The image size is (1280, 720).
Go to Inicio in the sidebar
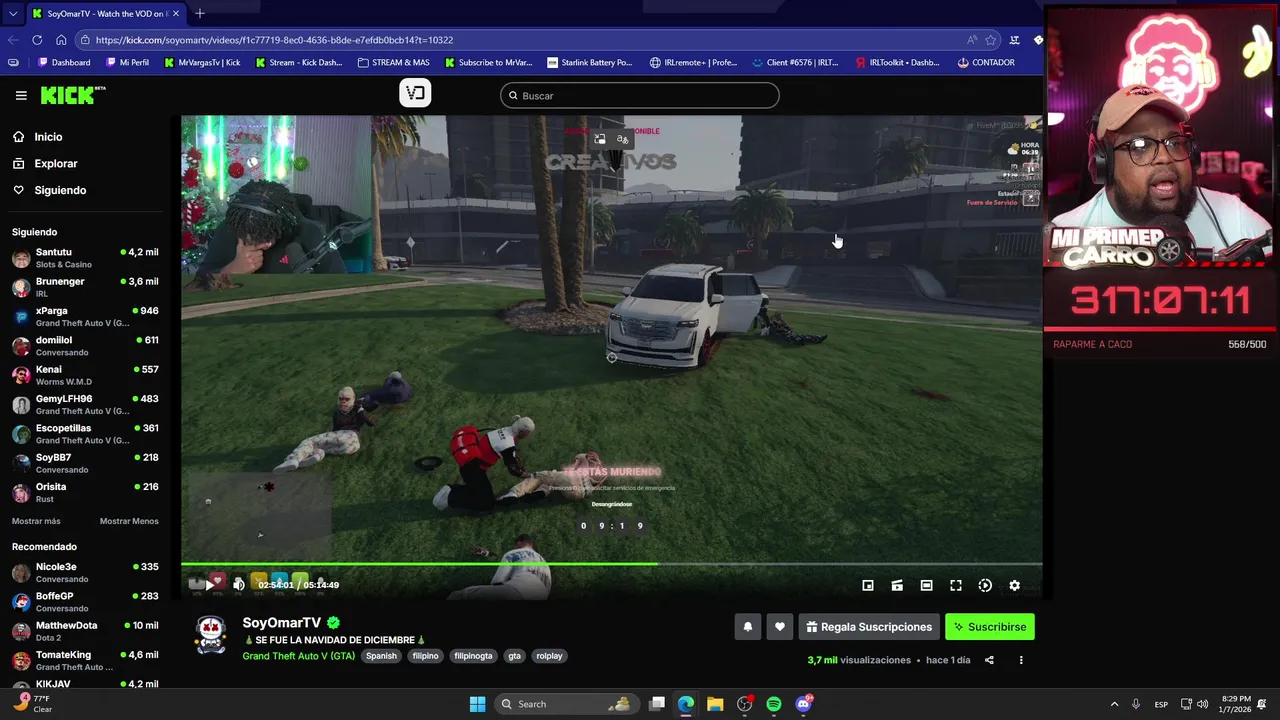(48, 137)
